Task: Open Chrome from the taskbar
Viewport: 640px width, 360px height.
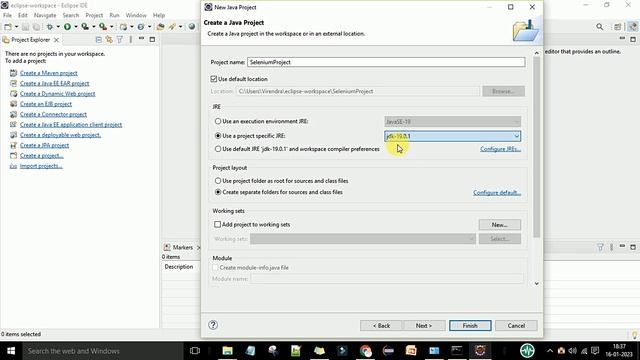Action: (365, 351)
